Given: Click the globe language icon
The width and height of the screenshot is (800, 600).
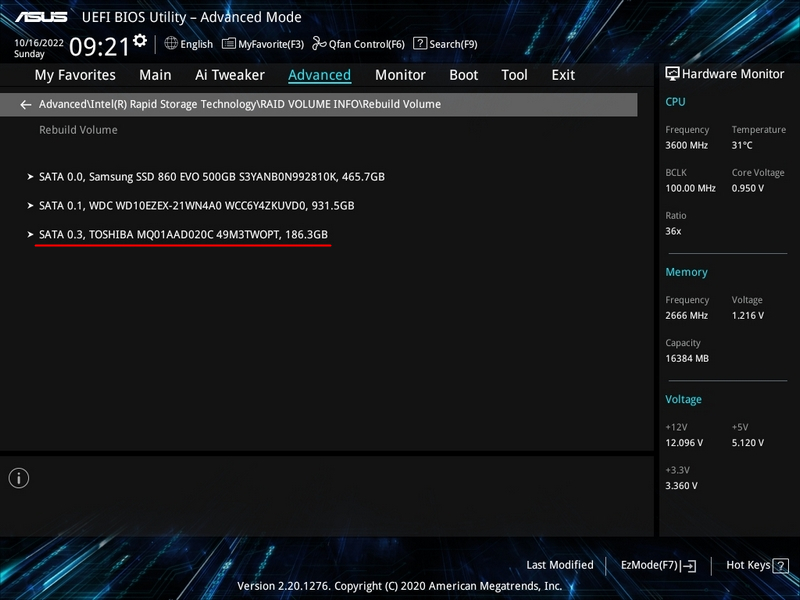Looking at the screenshot, I should tap(171, 43).
